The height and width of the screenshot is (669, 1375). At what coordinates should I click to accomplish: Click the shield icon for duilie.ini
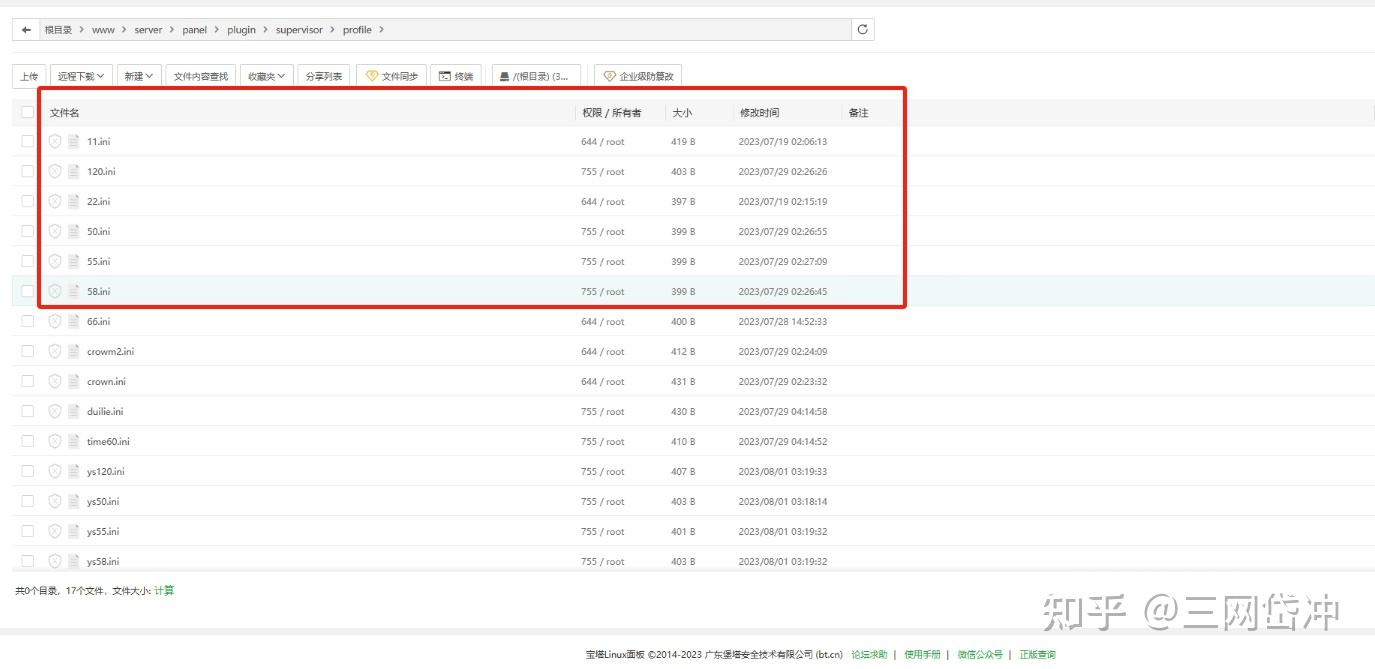(x=55, y=412)
